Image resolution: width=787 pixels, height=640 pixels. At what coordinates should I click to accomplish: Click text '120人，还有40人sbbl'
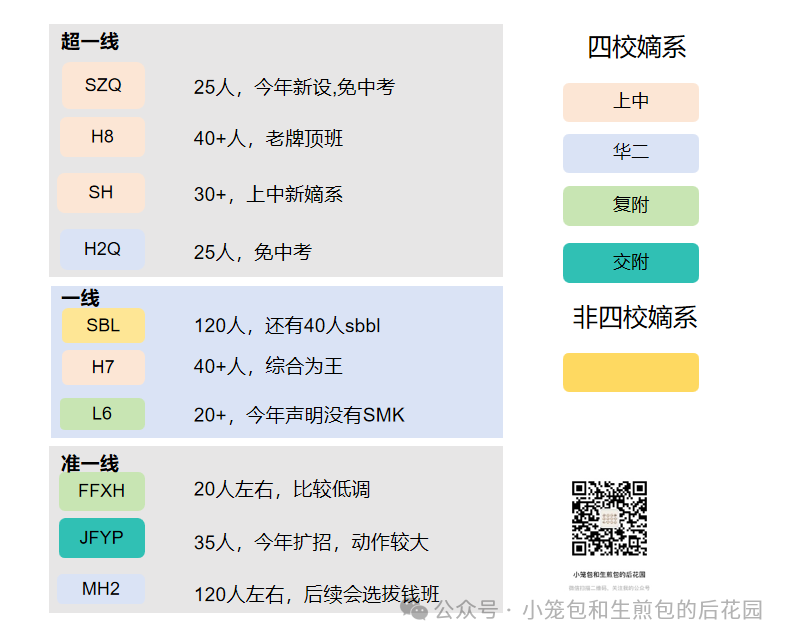287,326
